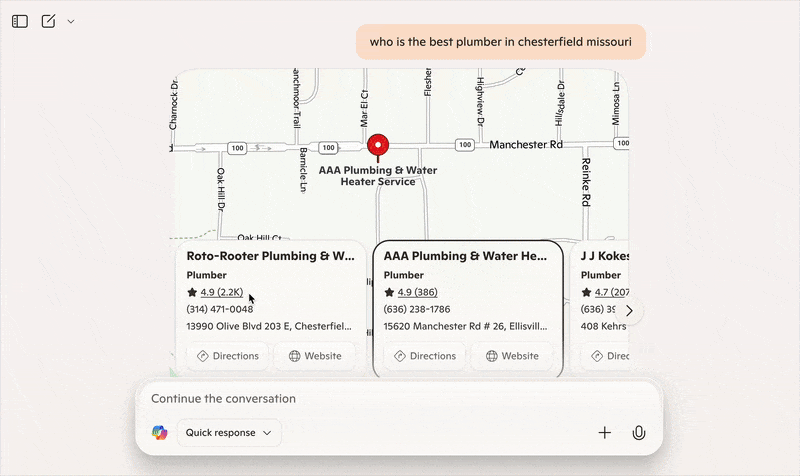Open the Roto-Rooter Plumbing card title
The height and width of the screenshot is (476, 800).
[270, 256]
